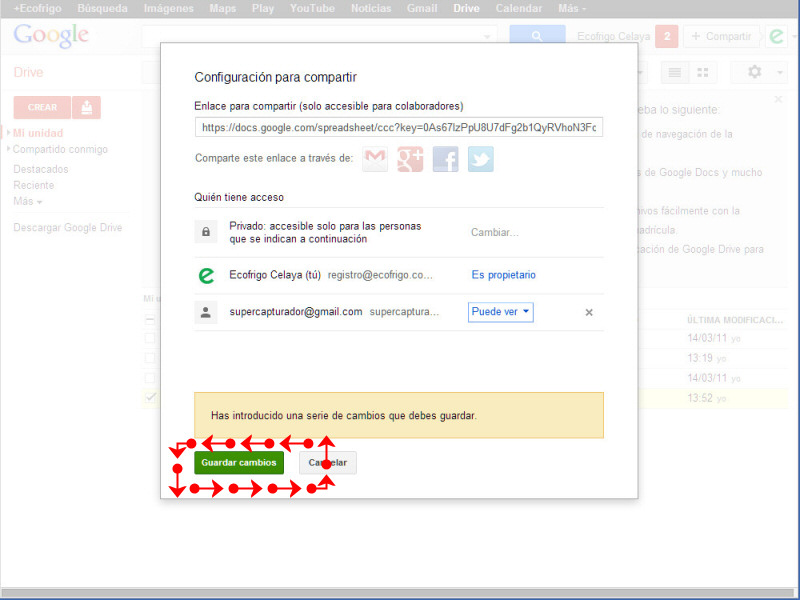Open Play in the top bar
Screen dimensions: 800x600
263,9
